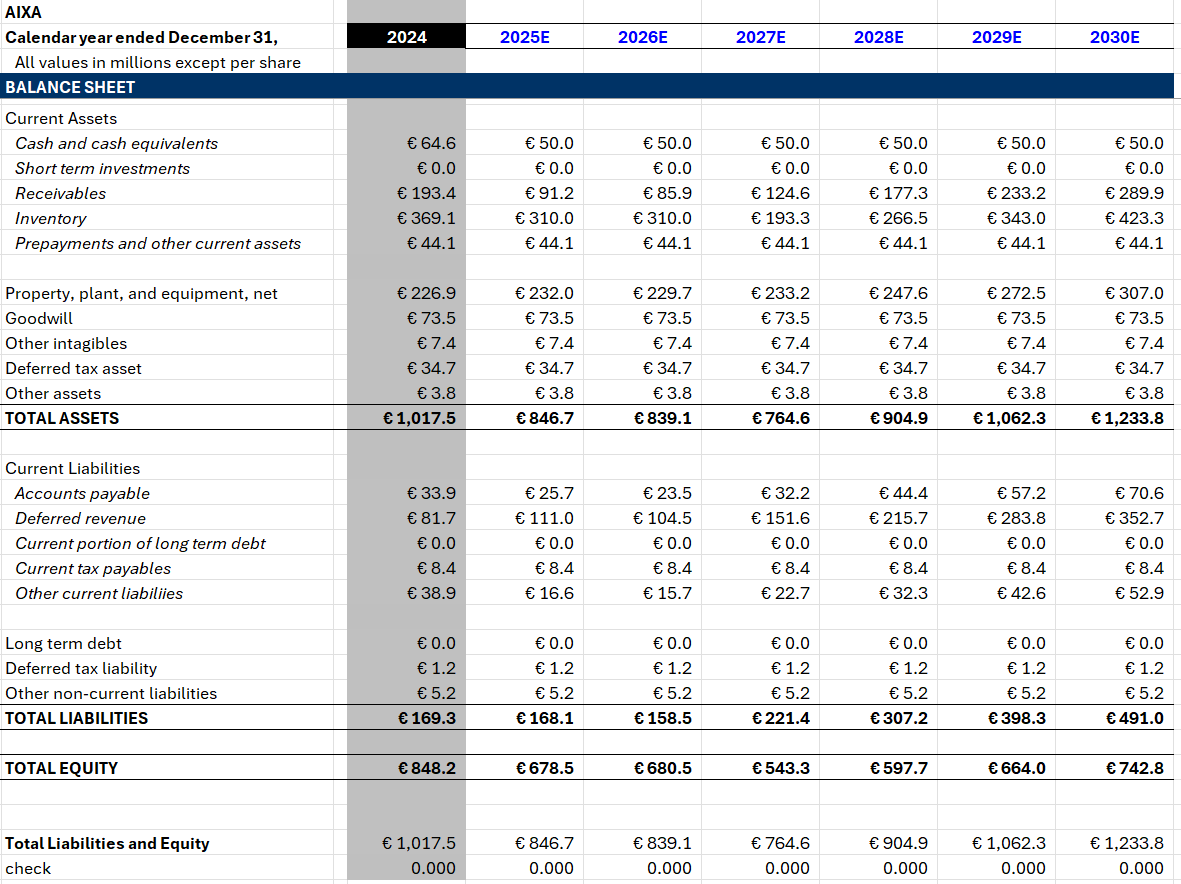This screenshot has width=1181, height=884.
Task: Select the 2024 column header cell
Action: pyautogui.click(x=407, y=37)
